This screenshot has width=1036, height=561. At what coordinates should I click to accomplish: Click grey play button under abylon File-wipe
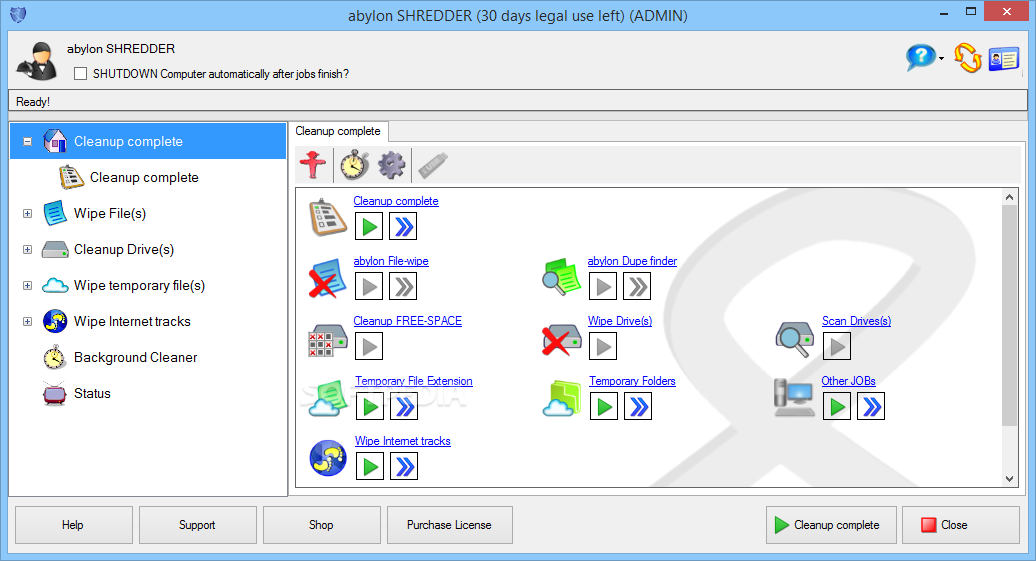pyautogui.click(x=369, y=287)
